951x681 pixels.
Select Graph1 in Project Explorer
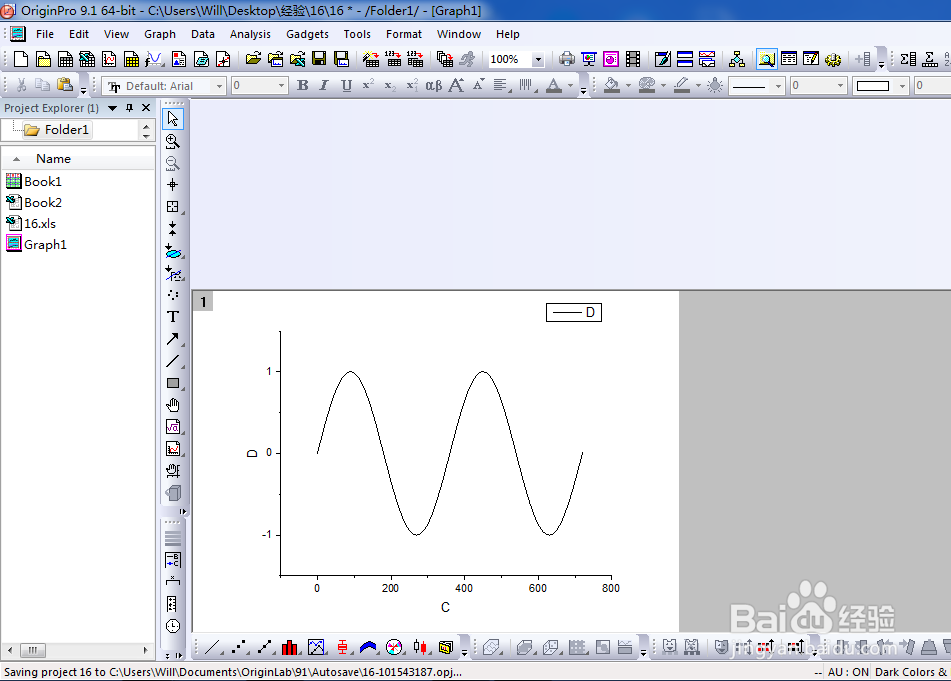point(36,244)
